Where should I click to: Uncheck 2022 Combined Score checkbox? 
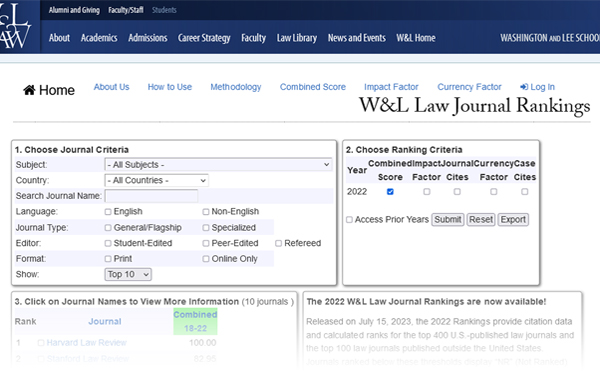[x=390, y=192]
